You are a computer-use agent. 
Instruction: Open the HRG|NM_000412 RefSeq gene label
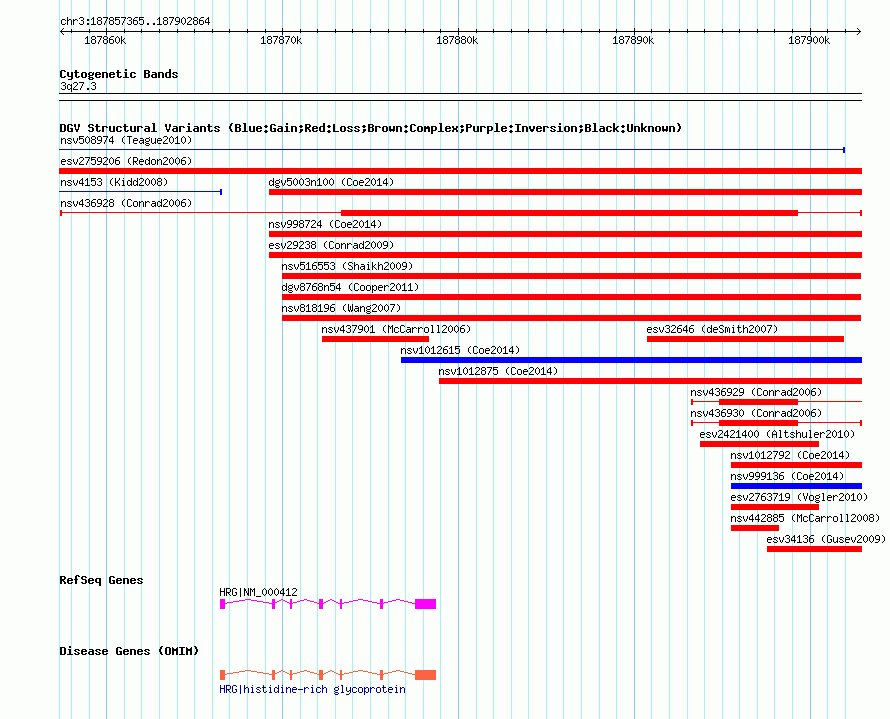pyautogui.click(x=258, y=592)
